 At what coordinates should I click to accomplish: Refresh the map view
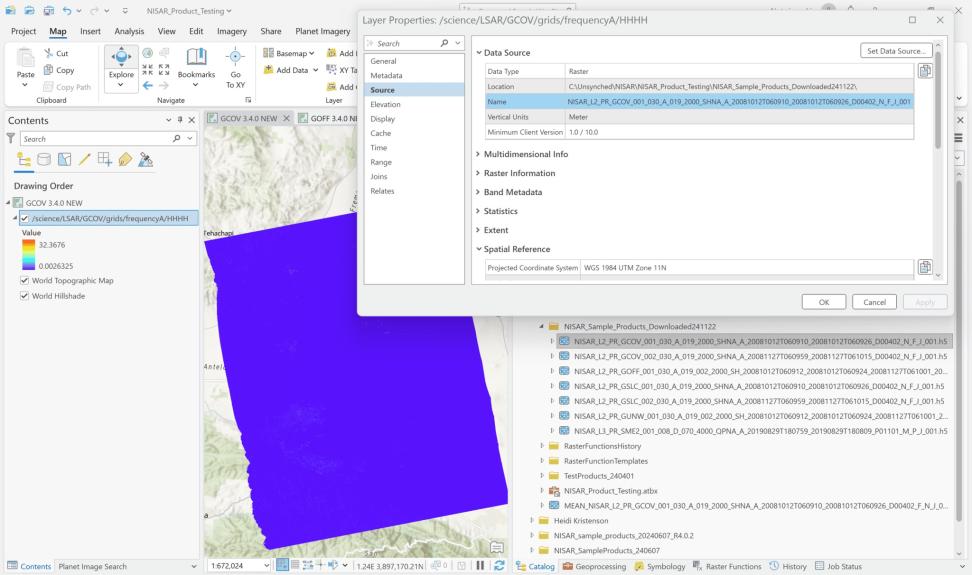499,565
